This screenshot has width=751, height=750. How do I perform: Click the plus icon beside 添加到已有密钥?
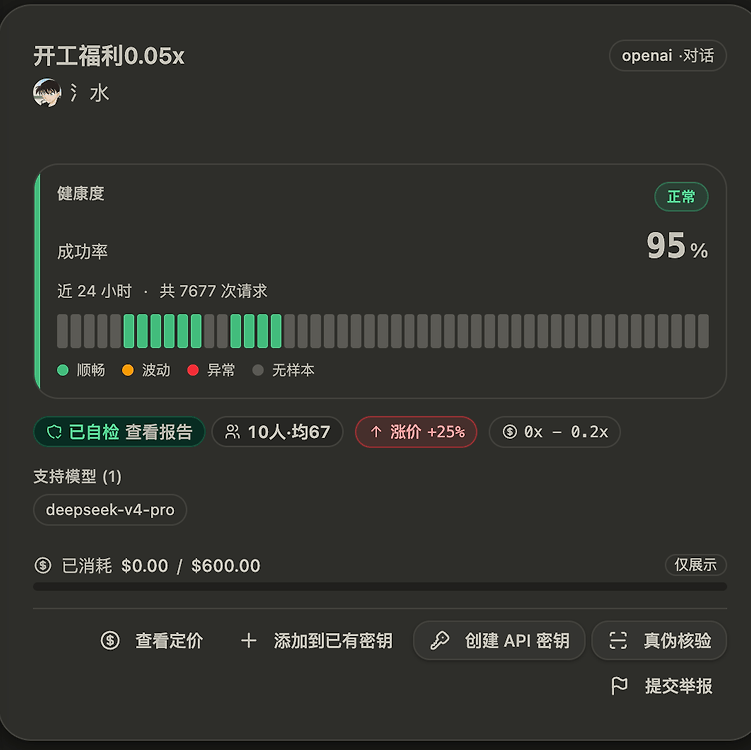[x=249, y=640]
